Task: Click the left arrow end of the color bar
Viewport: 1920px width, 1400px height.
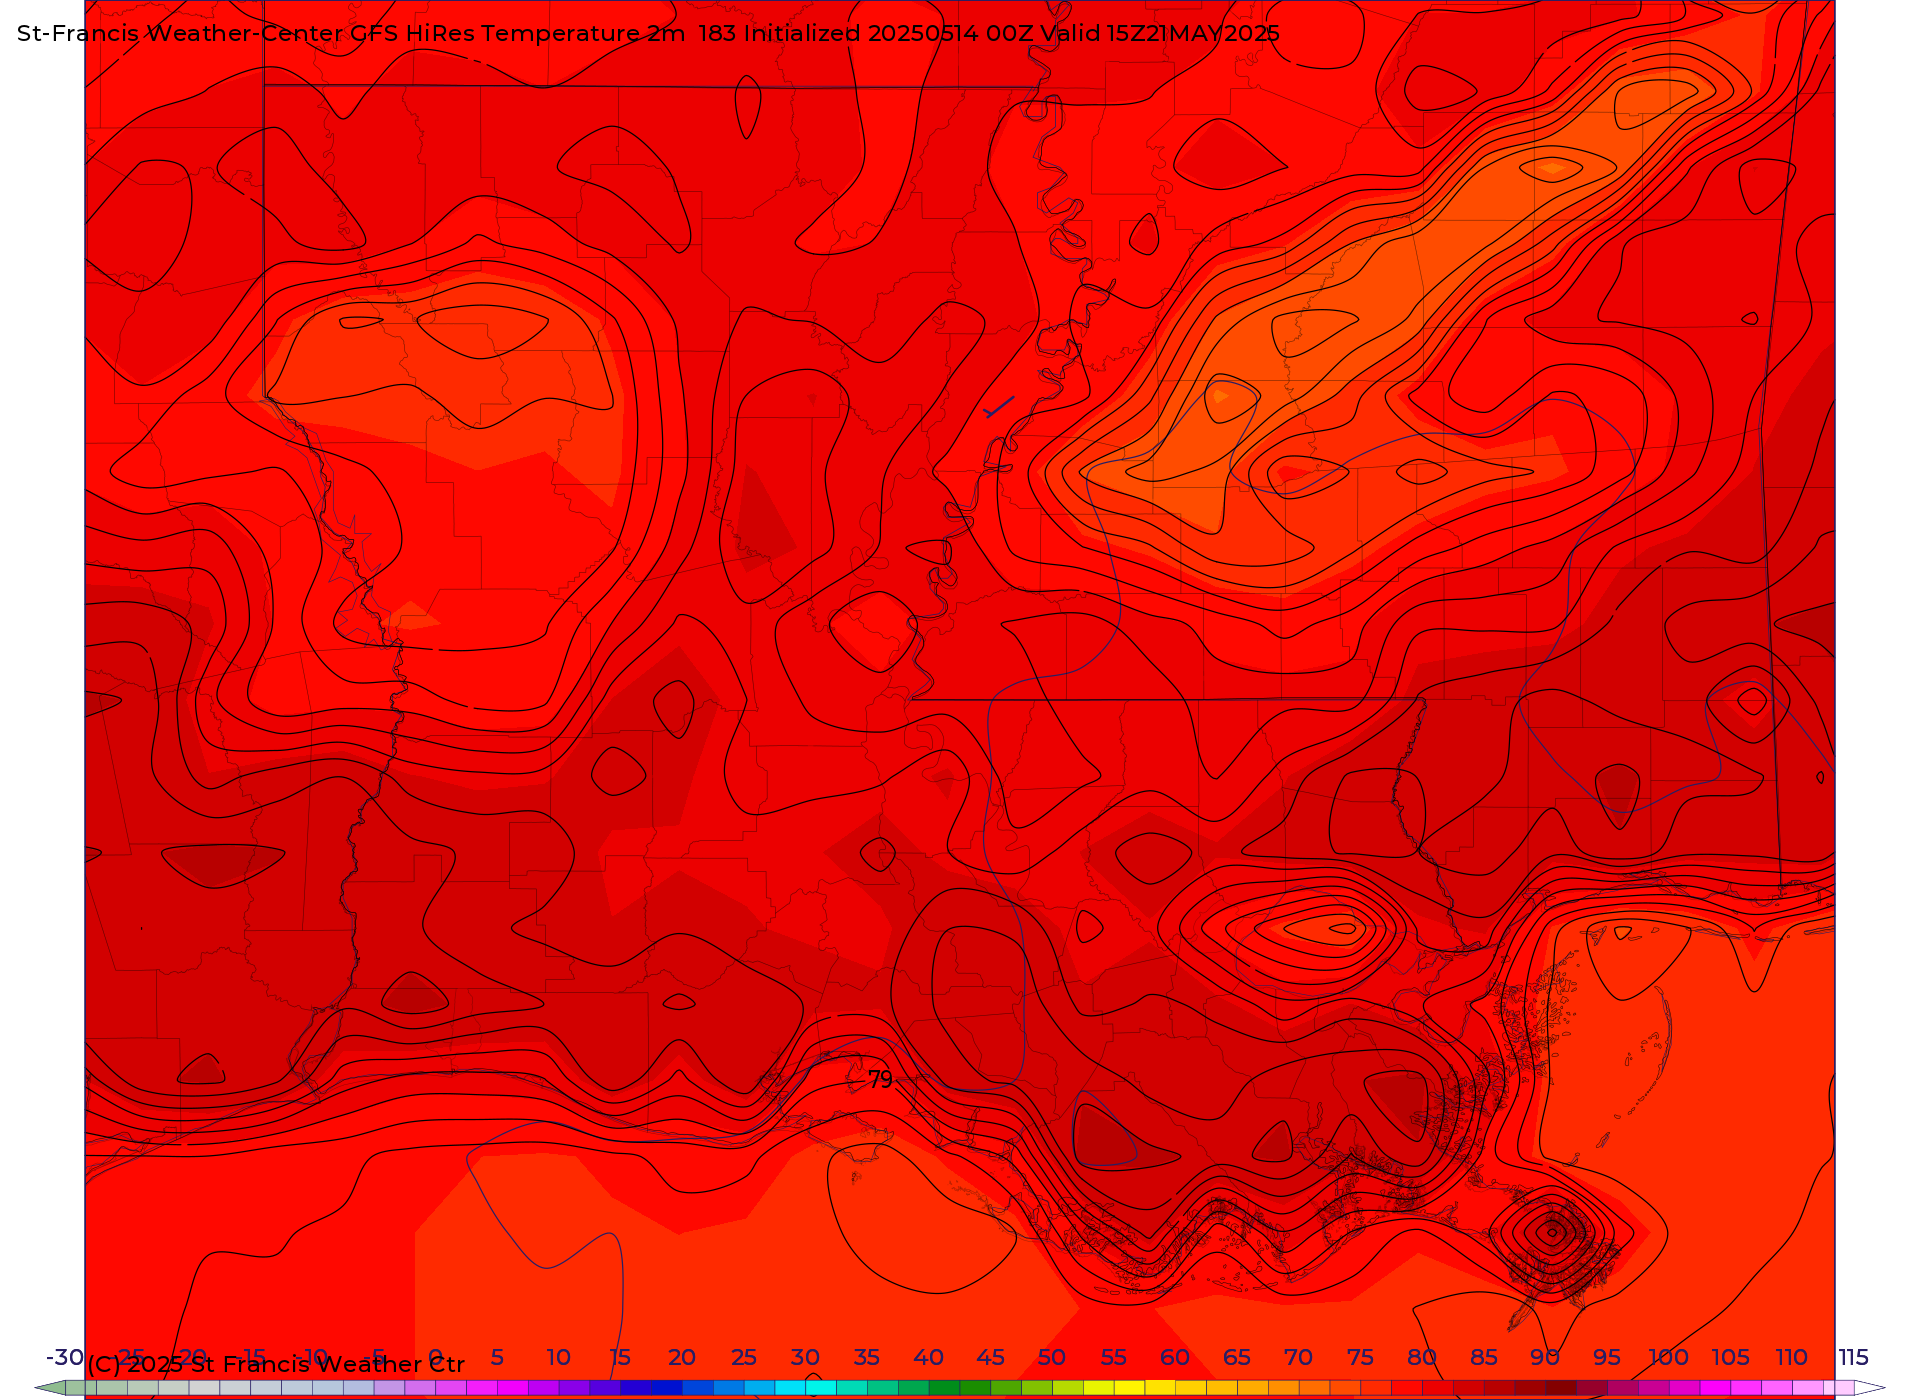Action: coord(50,1388)
